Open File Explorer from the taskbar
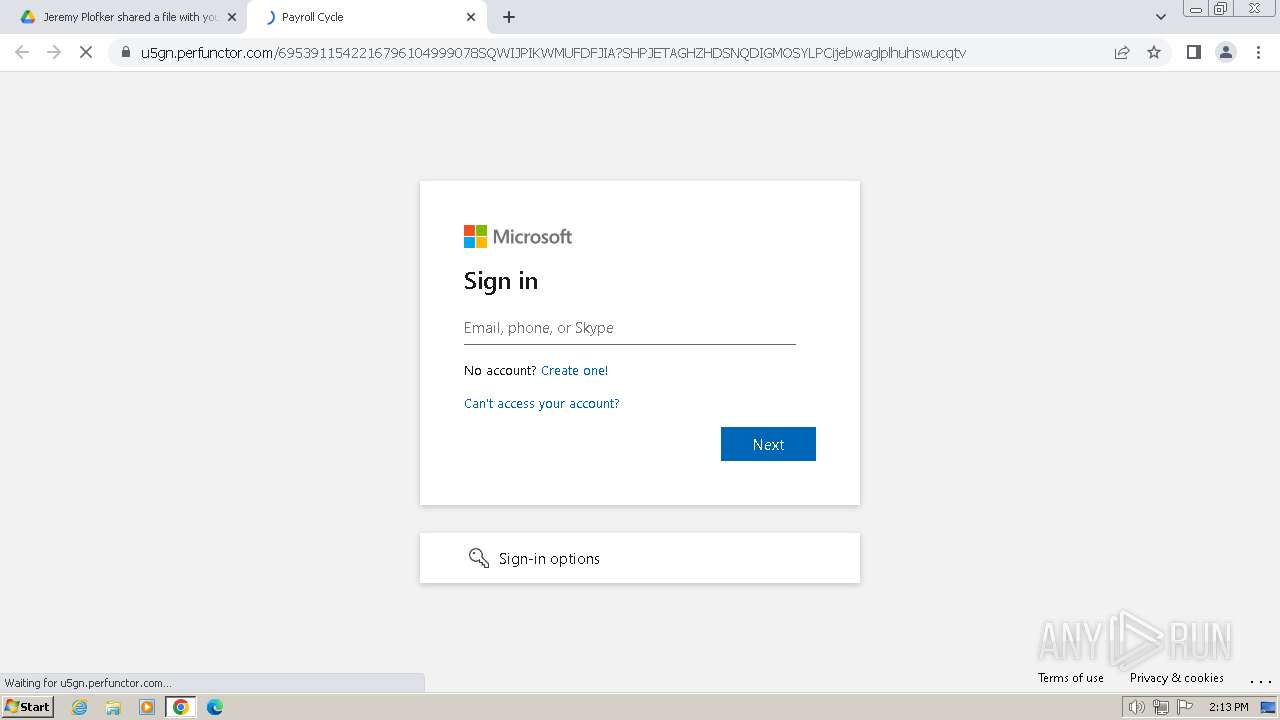The height and width of the screenshot is (720, 1280). [x=113, y=707]
